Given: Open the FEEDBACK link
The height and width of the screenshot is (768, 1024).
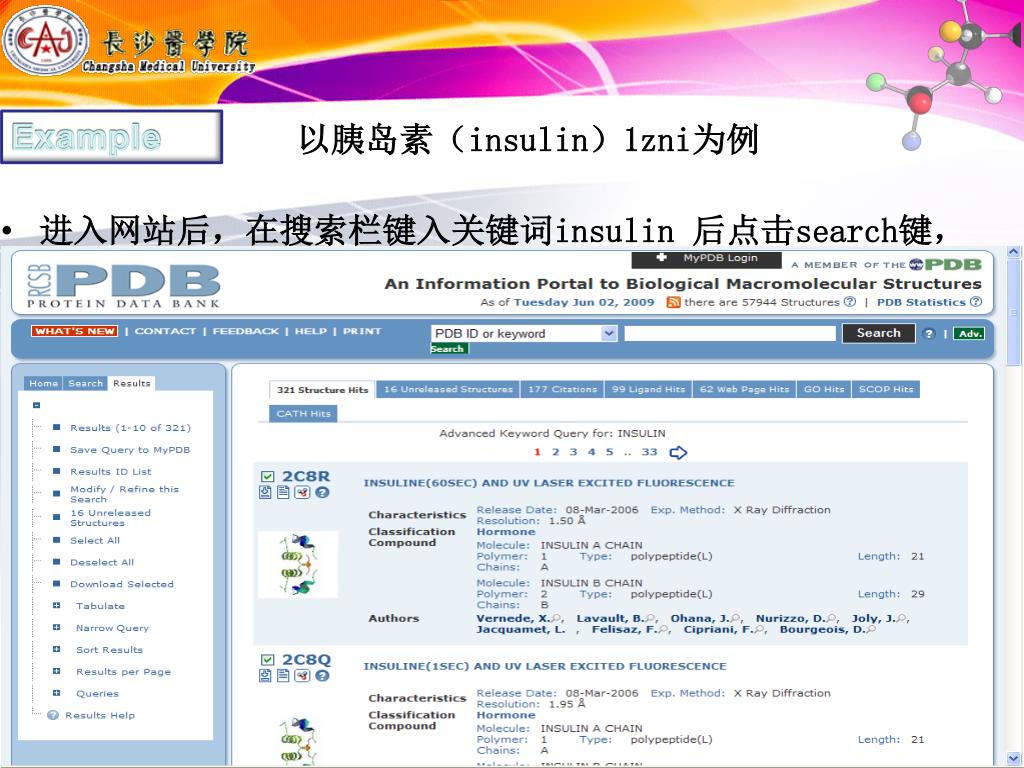Looking at the screenshot, I should click(246, 331).
